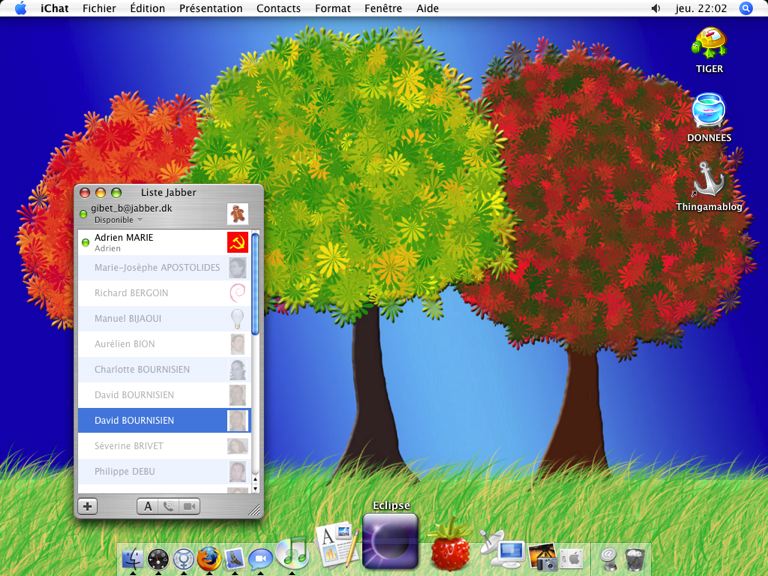This screenshot has width=768, height=576.
Task: Open the Trash in the Dock
Action: click(x=634, y=557)
